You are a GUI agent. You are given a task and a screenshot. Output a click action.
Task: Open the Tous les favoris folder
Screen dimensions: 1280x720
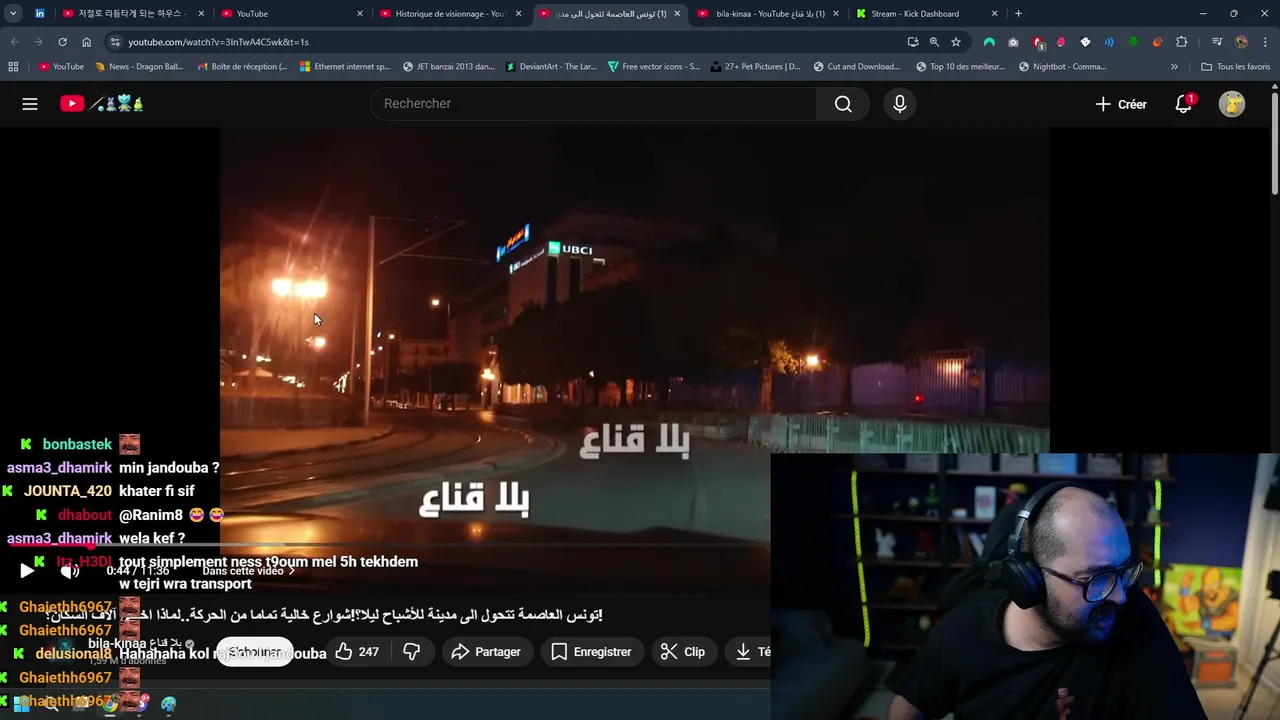1236,67
